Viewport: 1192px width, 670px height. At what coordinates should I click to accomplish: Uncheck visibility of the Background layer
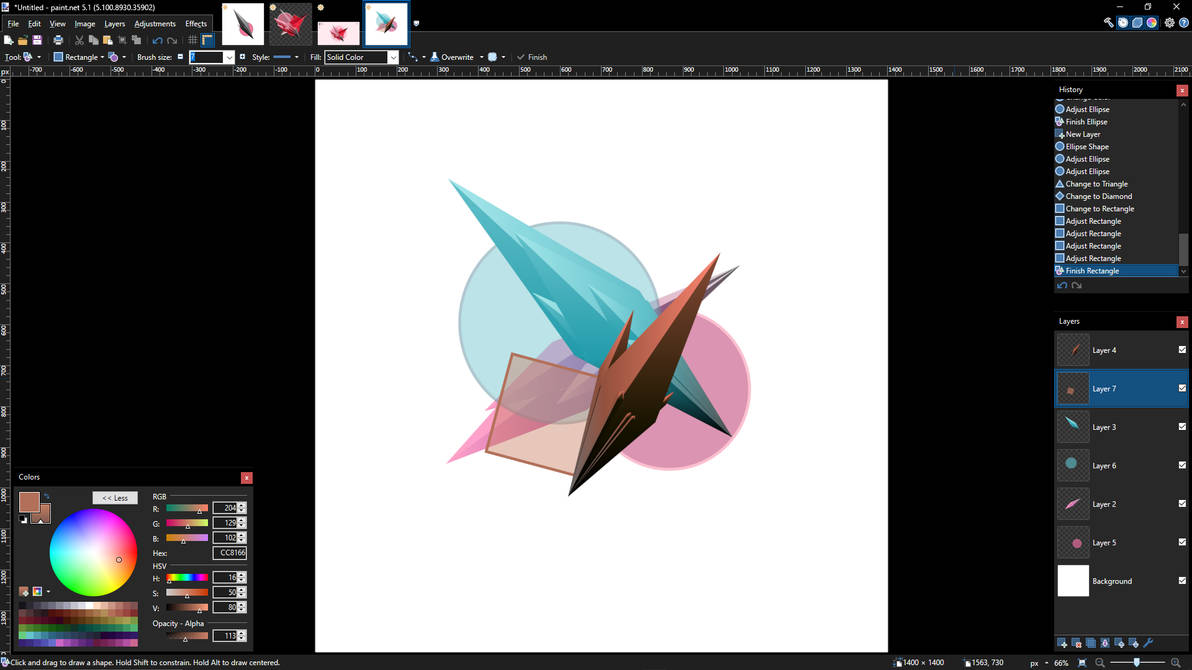(1182, 581)
